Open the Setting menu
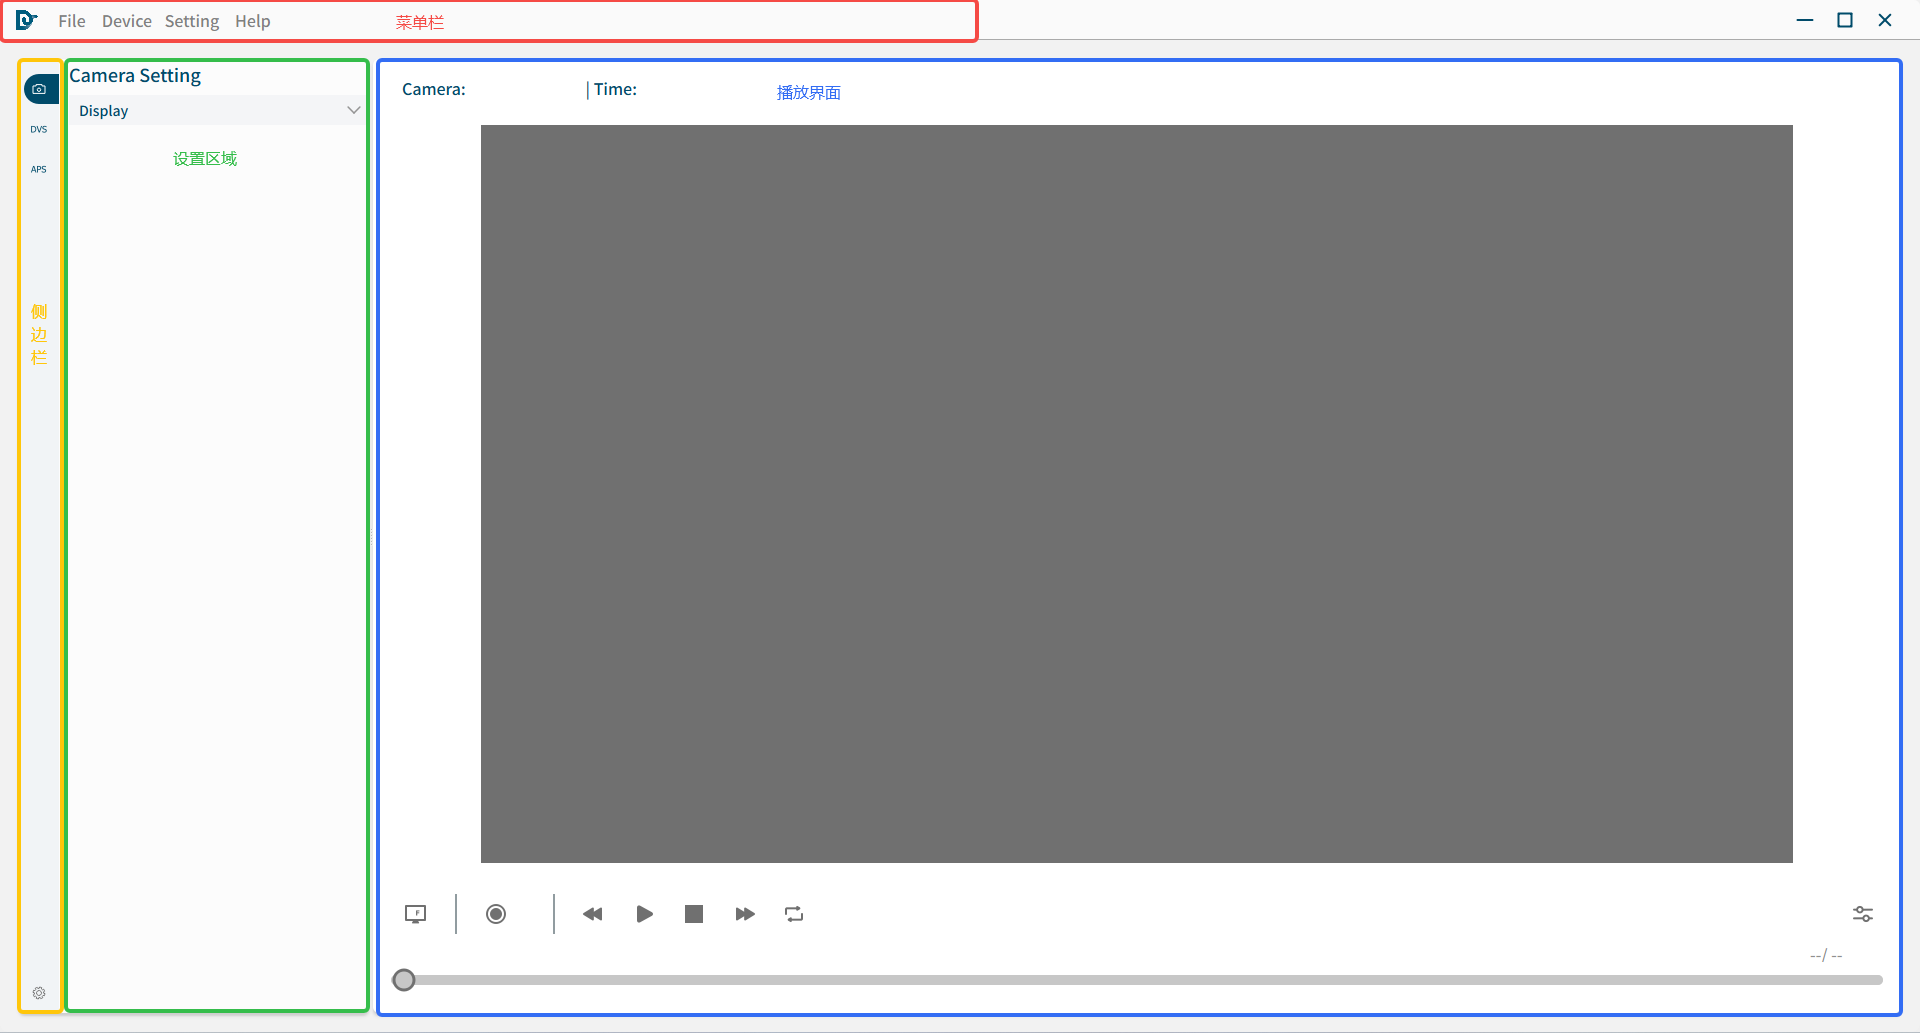 [192, 21]
